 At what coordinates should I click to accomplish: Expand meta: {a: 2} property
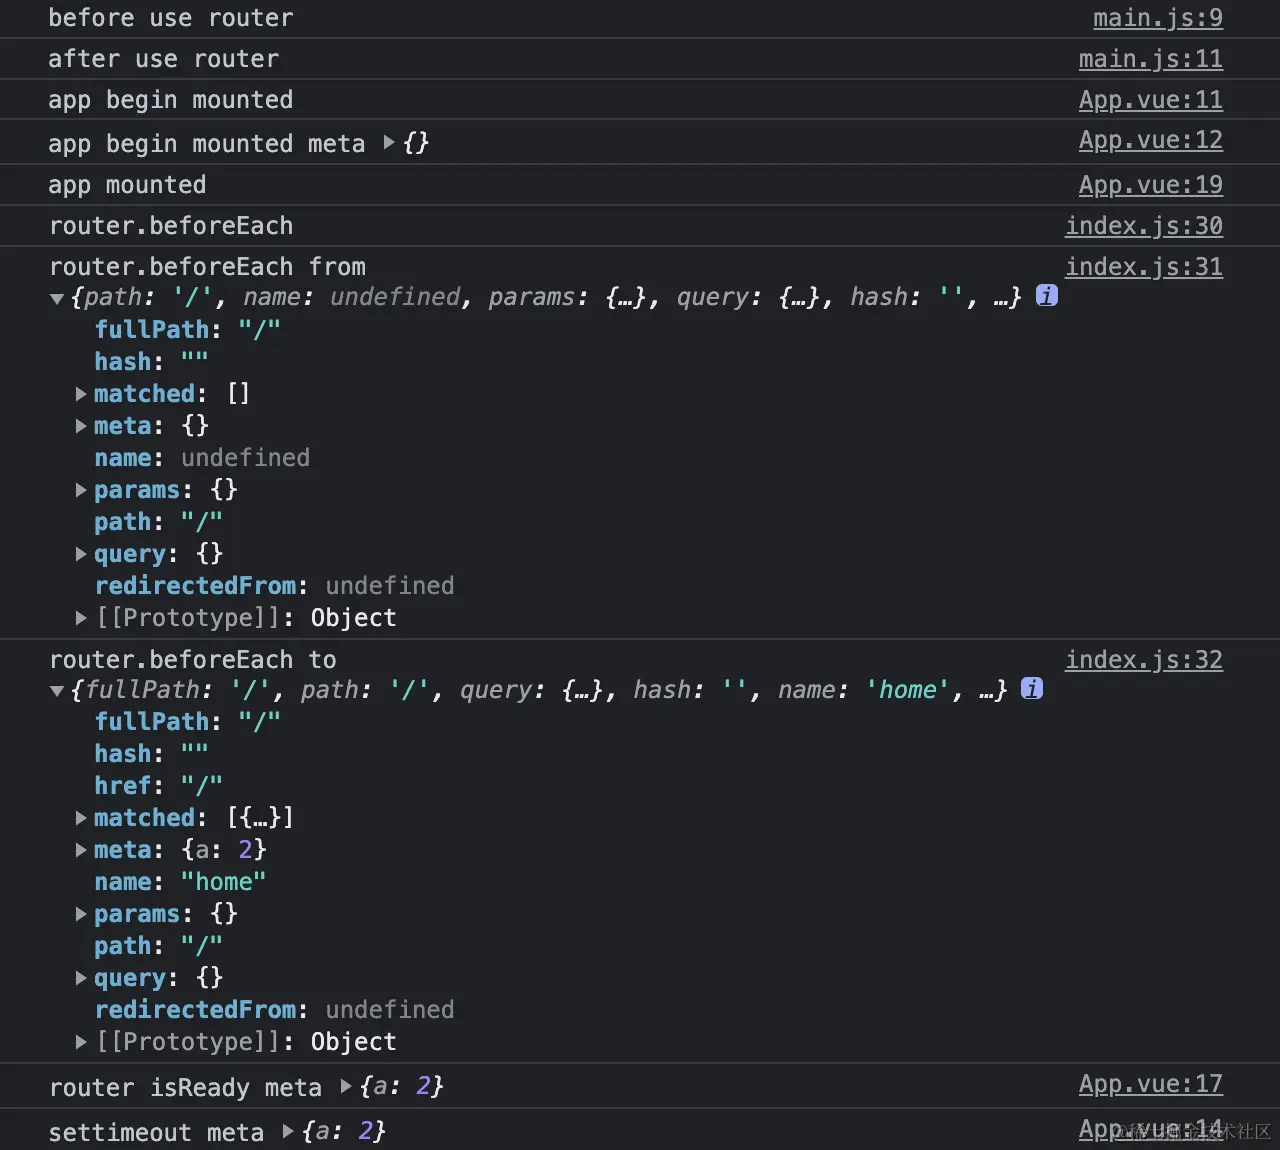pyautogui.click(x=81, y=850)
